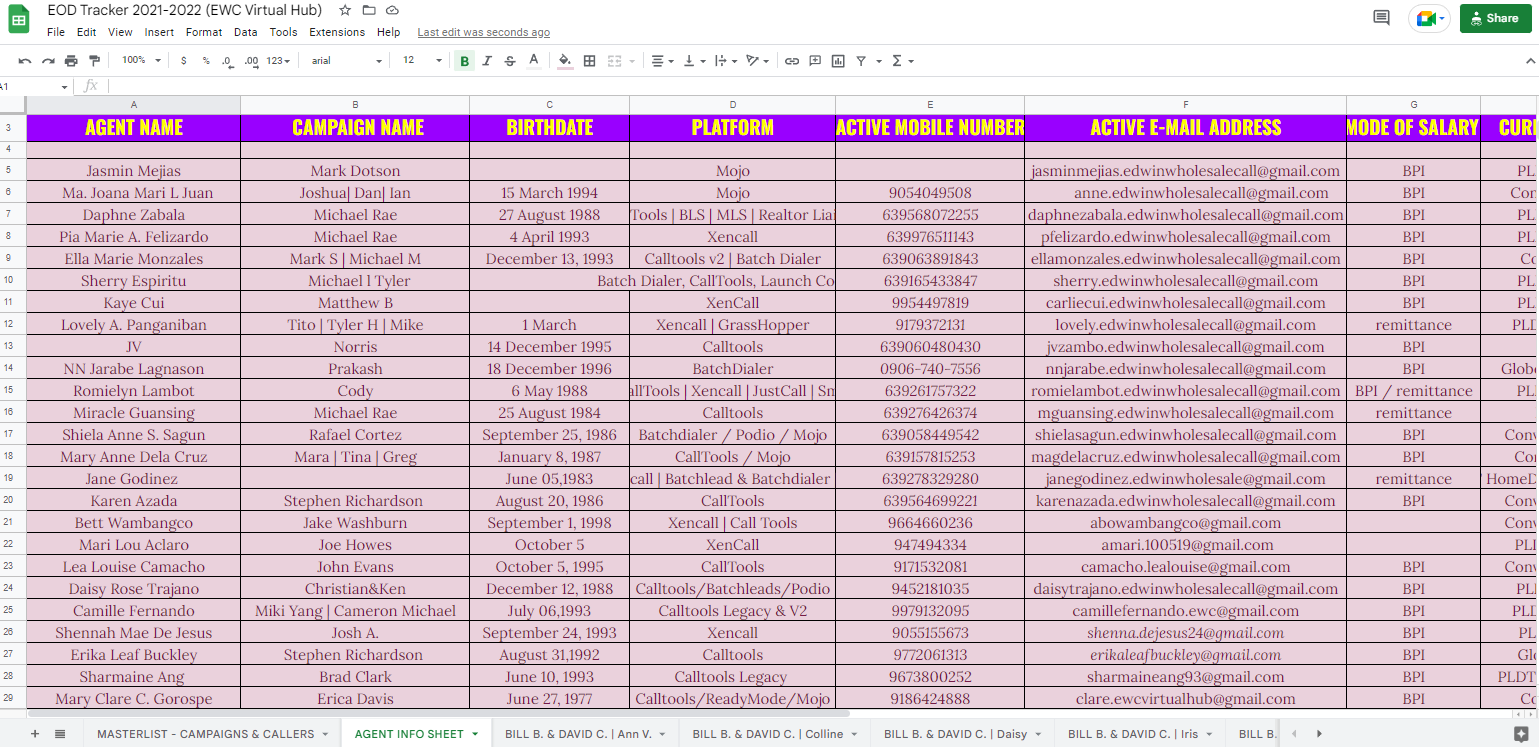Open the View menu
1539x747 pixels.
[120, 32]
